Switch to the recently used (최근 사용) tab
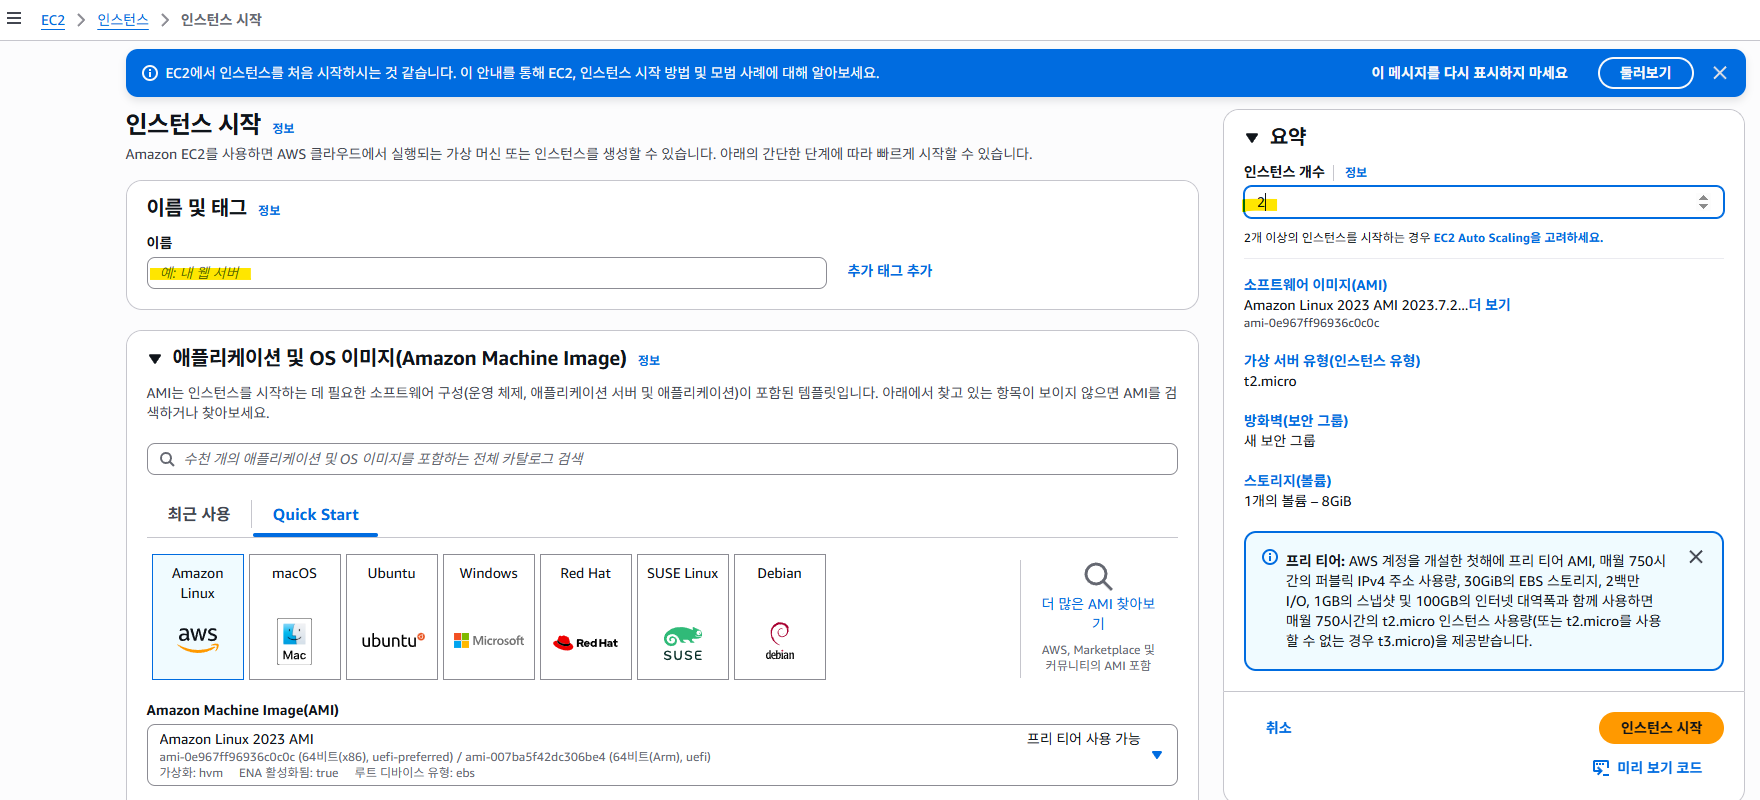This screenshot has height=800, width=1760. [199, 514]
